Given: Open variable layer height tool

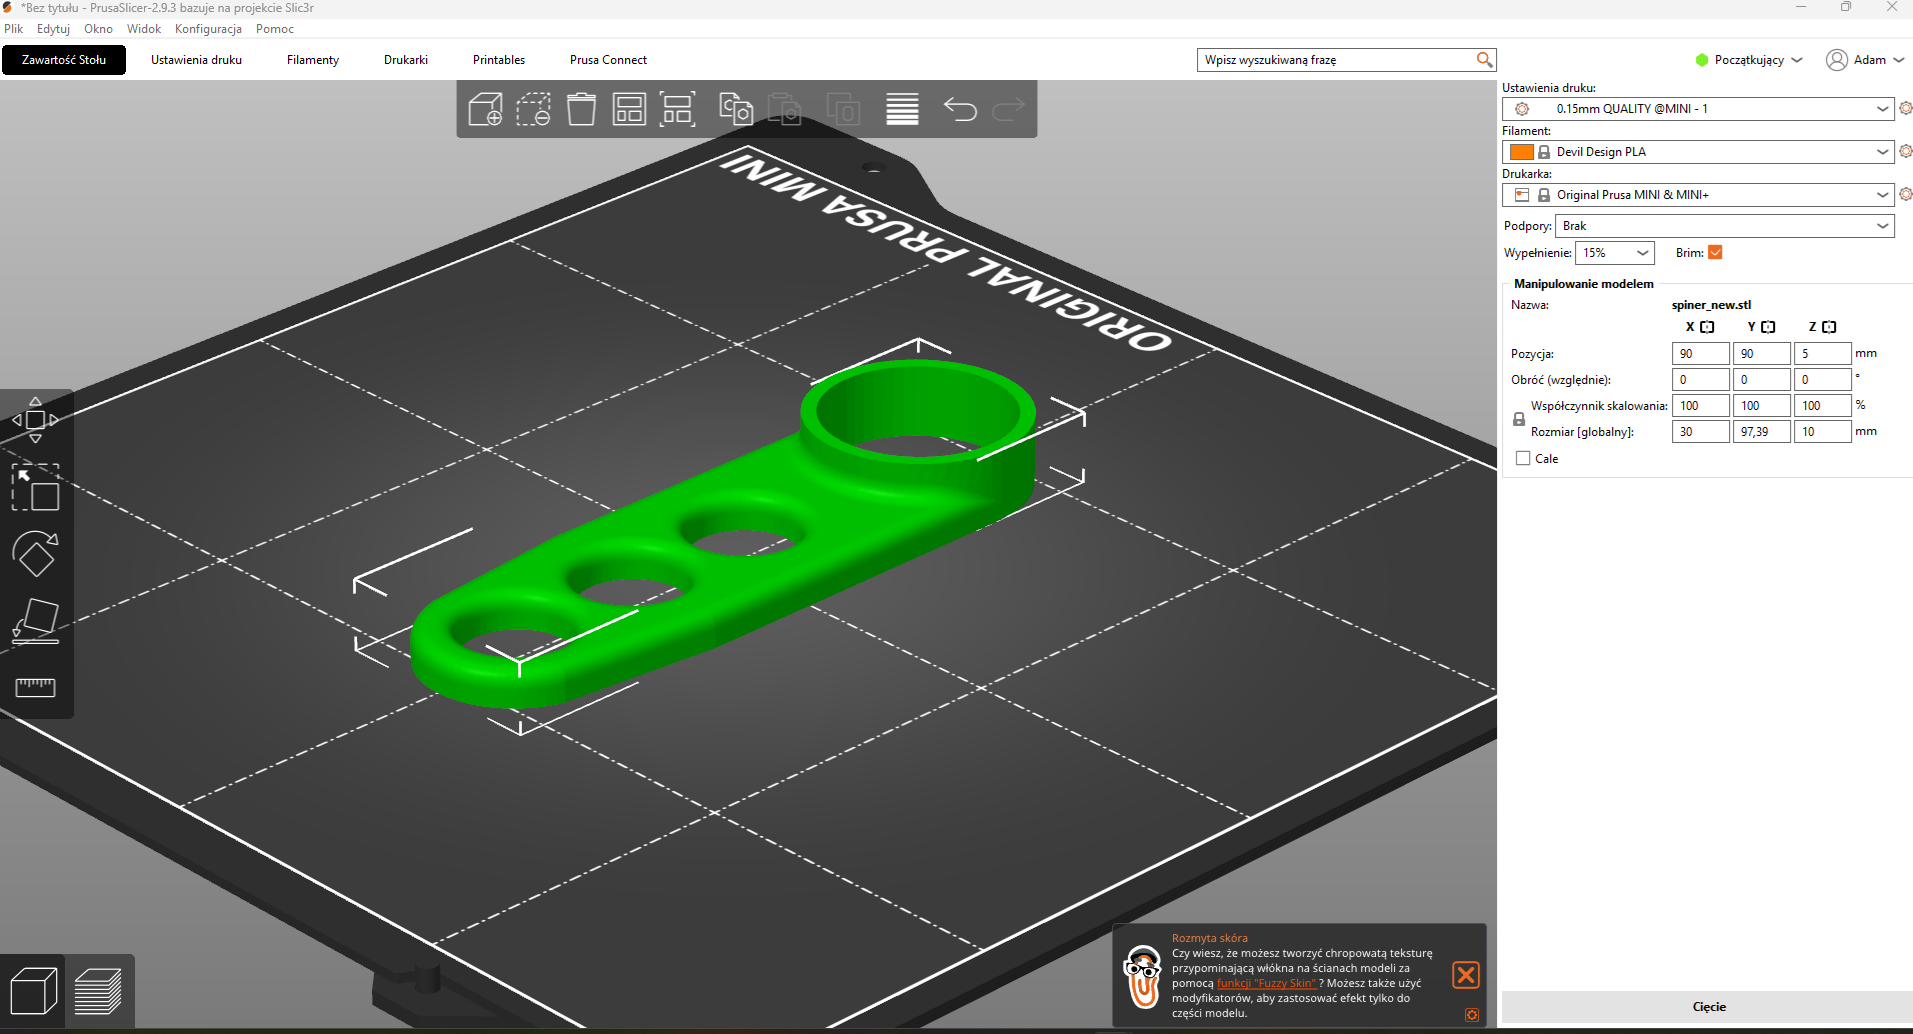Looking at the screenshot, I should (x=902, y=109).
